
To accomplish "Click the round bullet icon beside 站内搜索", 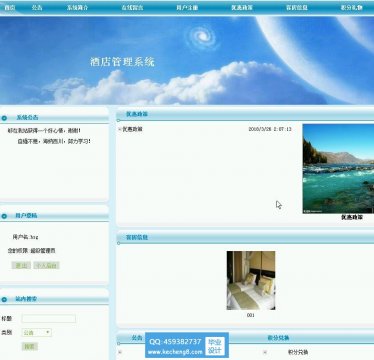I will click(4, 299).
